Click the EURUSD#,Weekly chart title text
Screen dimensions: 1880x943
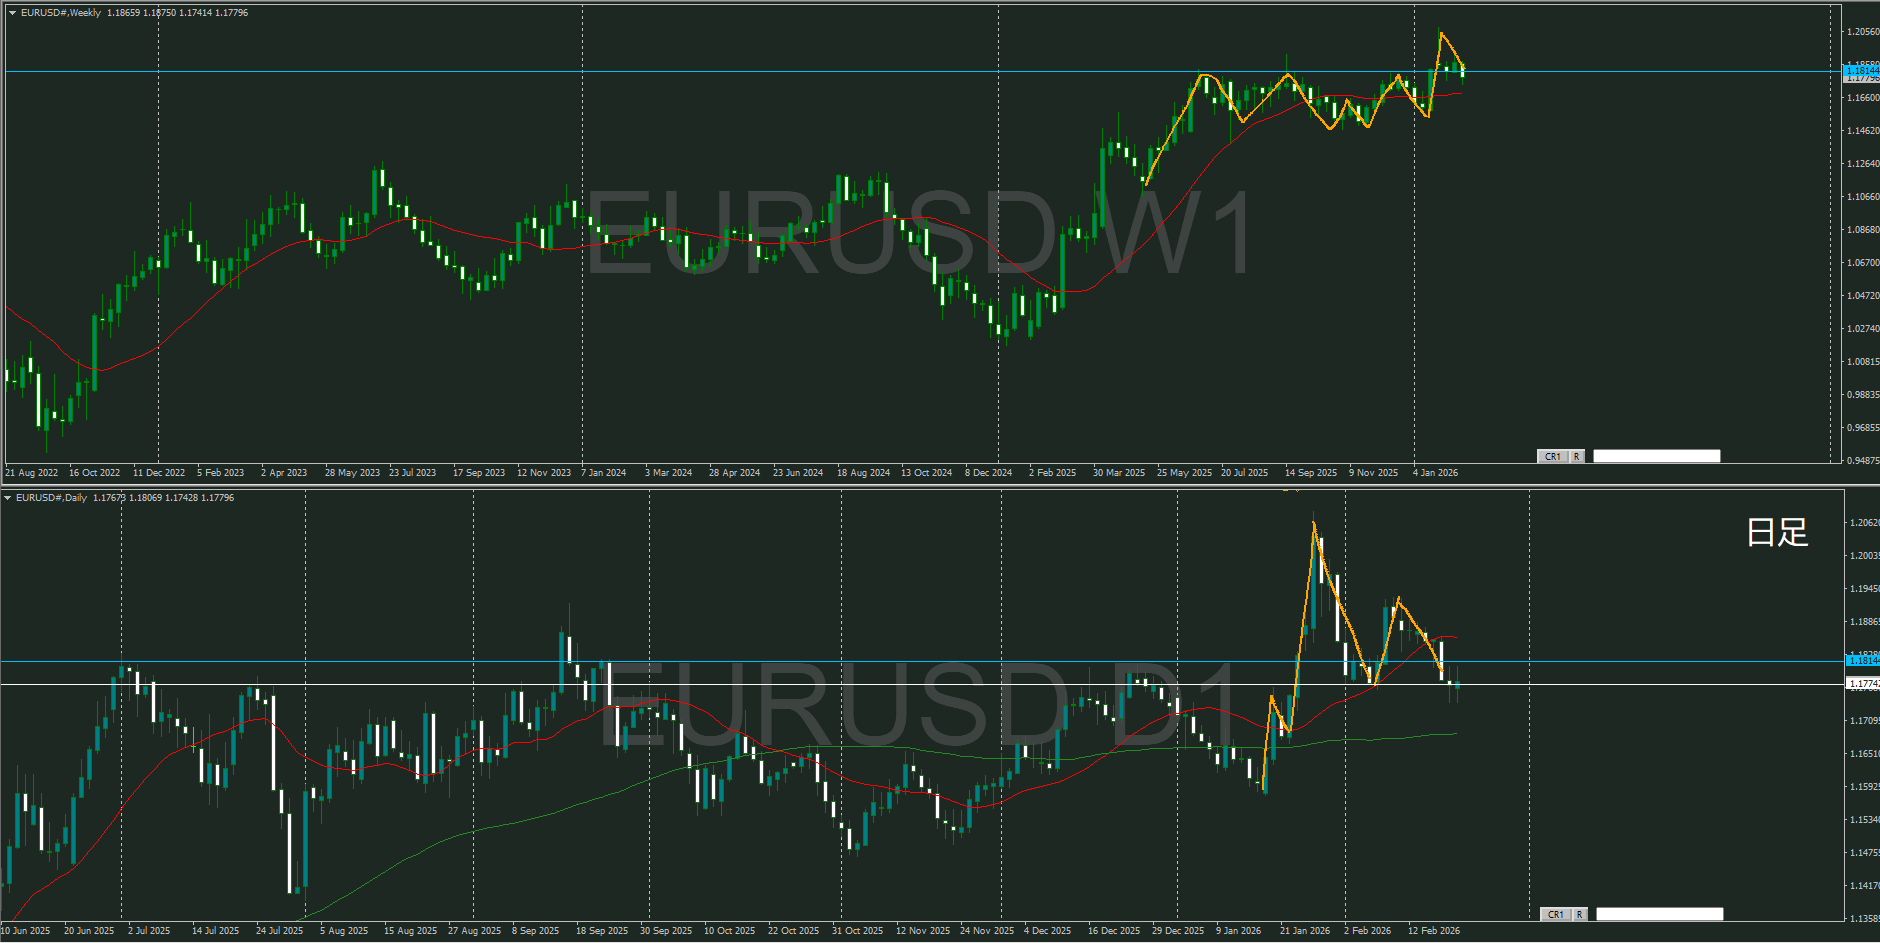(x=61, y=13)
